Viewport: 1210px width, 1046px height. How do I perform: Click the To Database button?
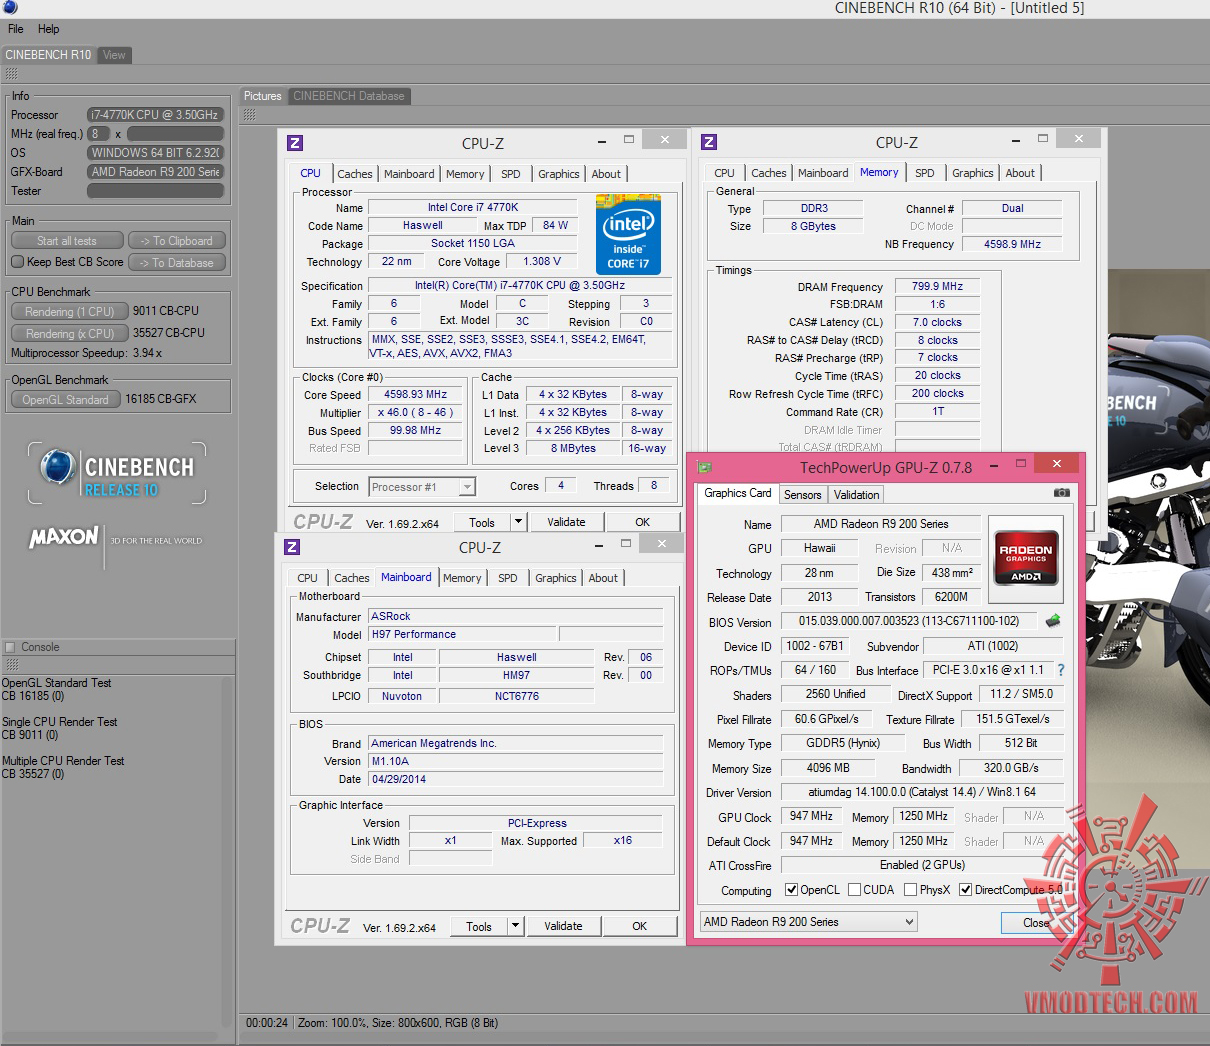[x=177, y=263]
